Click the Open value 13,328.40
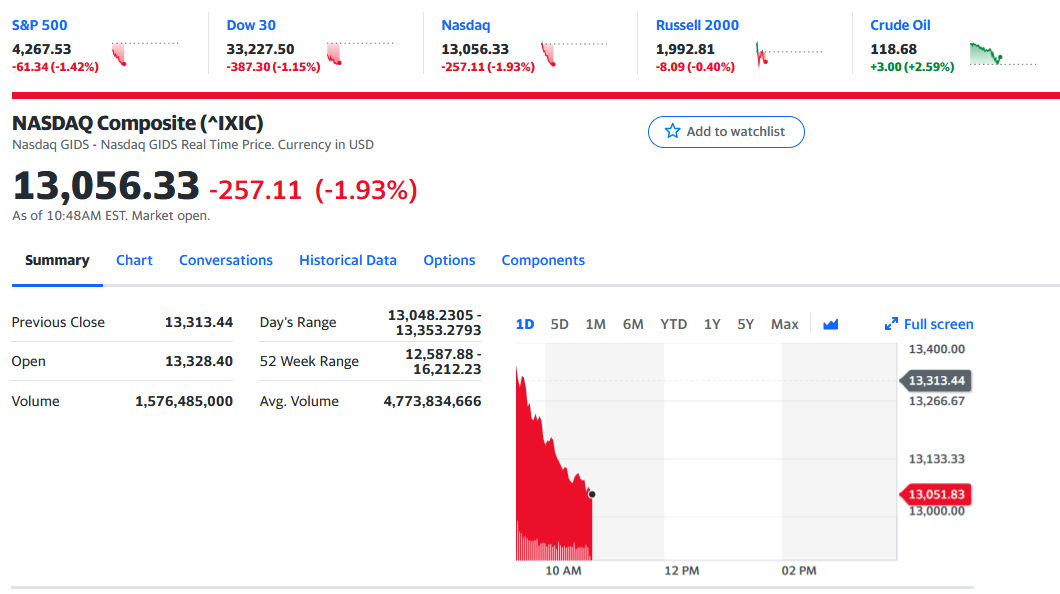The width and height of the screenshot is (1060, 594). click(x=199, y=362)
